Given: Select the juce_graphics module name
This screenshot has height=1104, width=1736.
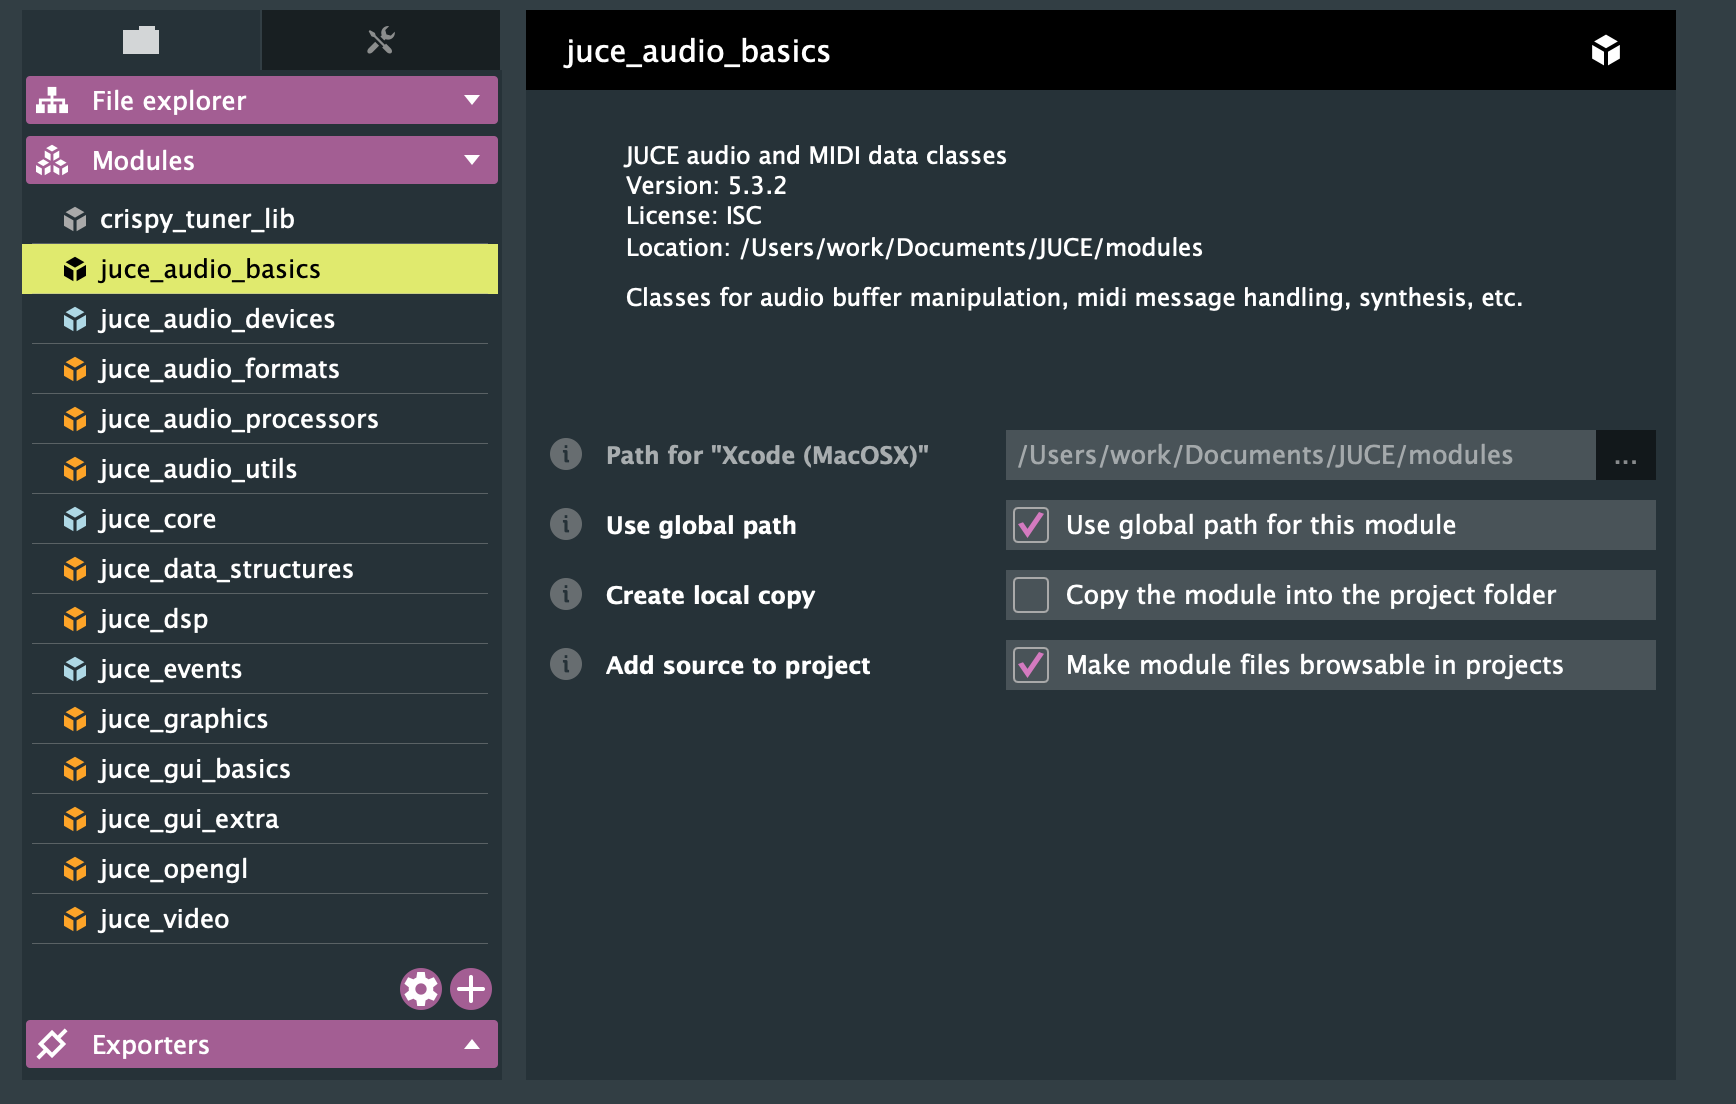Looking at the screenshot, I should pyautogui.click(x=184, y=720).
